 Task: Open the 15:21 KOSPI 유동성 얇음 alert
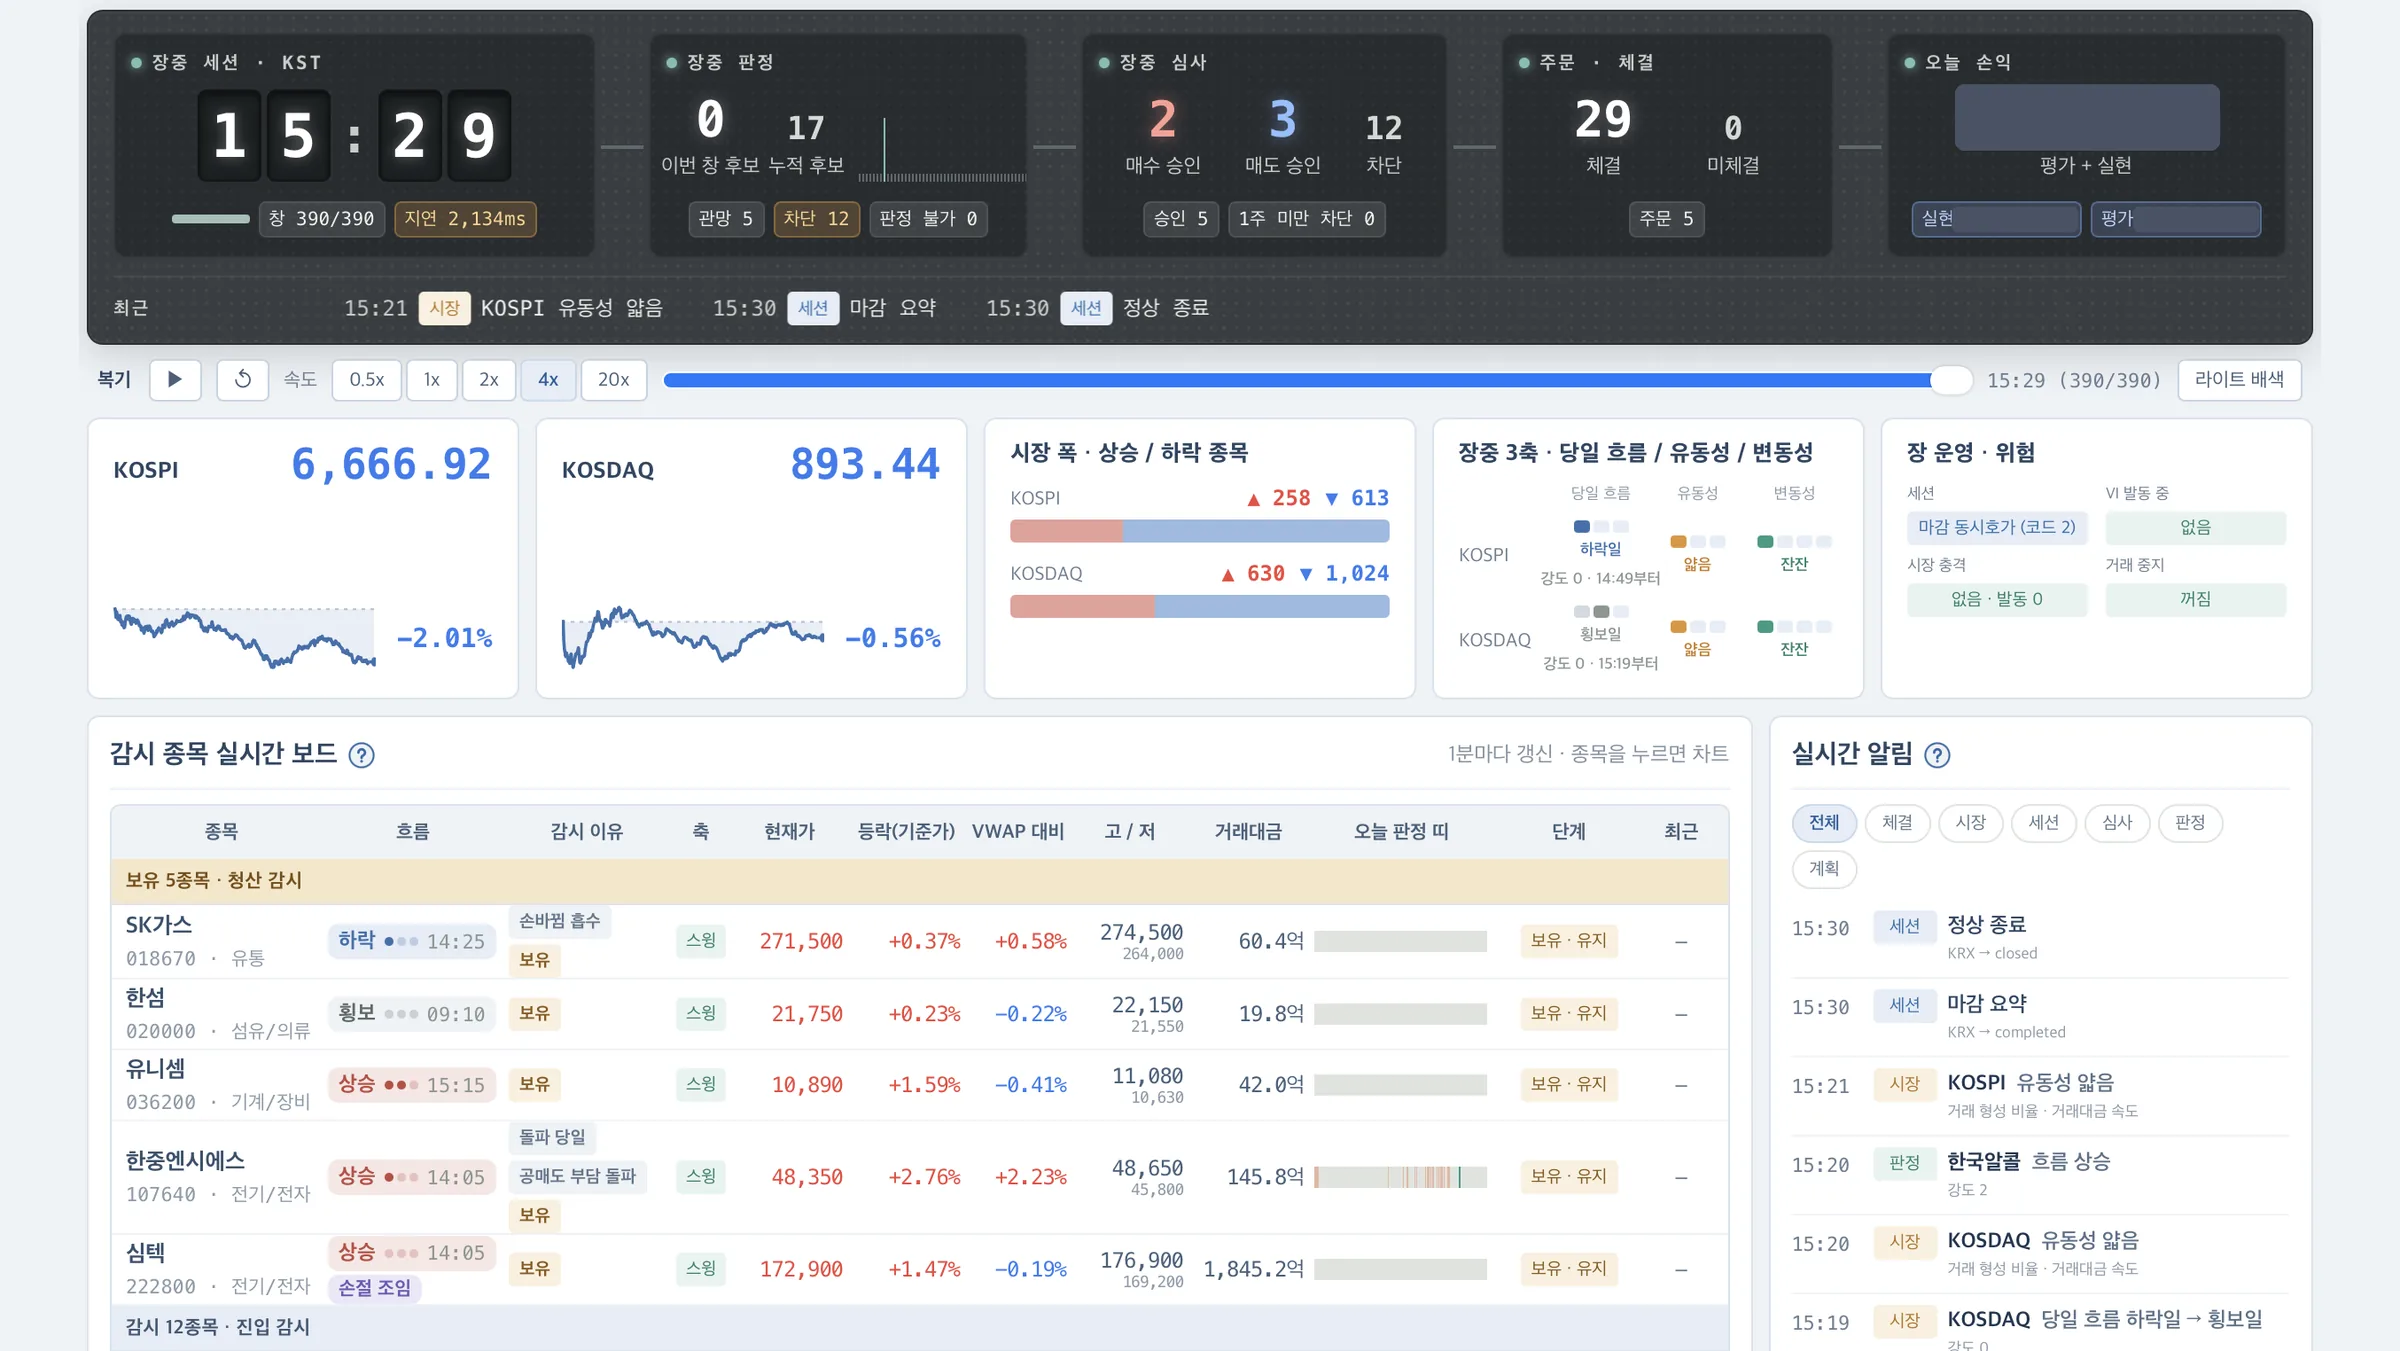click(2040, 1096)
